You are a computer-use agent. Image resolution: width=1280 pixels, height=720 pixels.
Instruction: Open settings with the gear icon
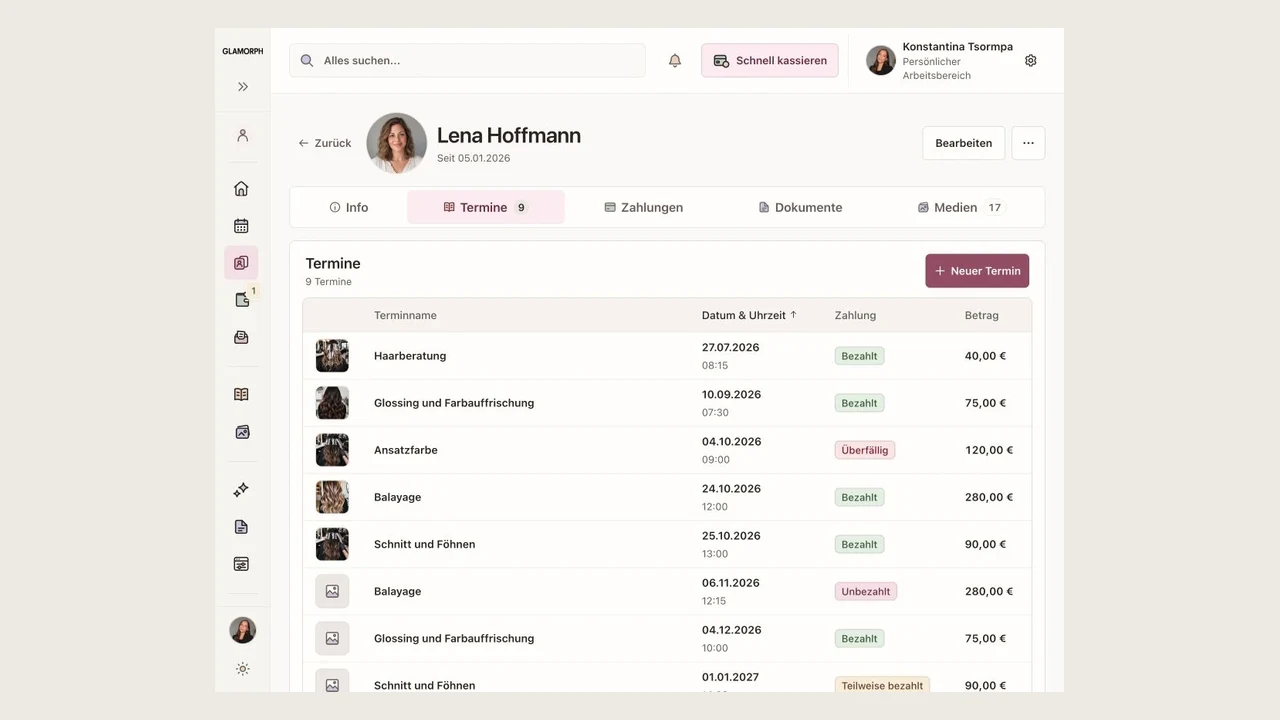[x=1031, y=61]
